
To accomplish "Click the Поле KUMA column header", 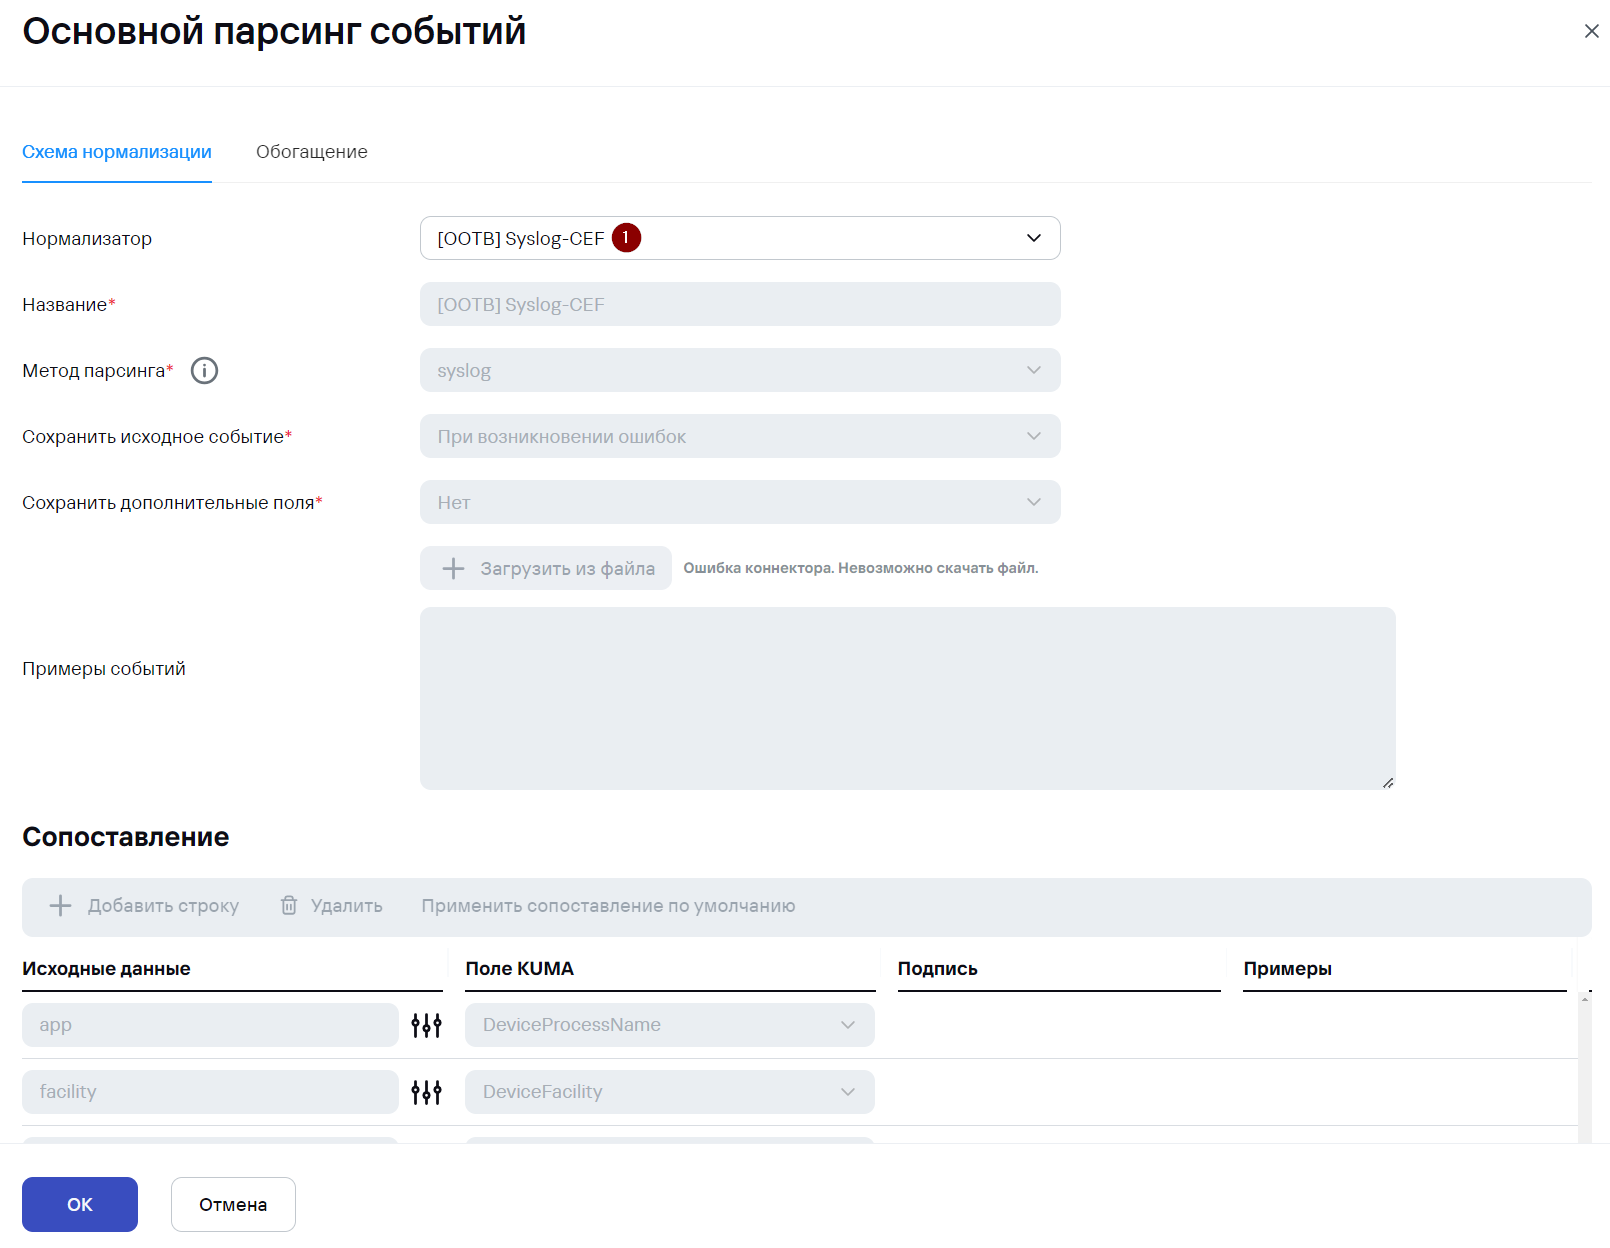I will pos(520,969).
